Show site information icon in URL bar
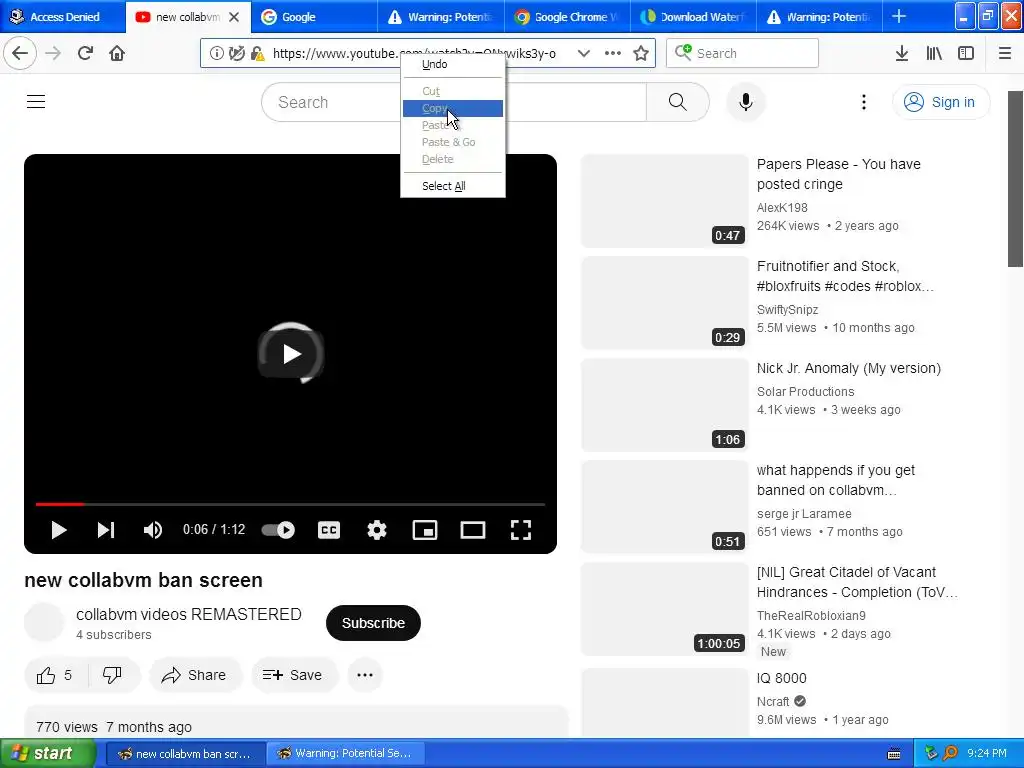 216,53
